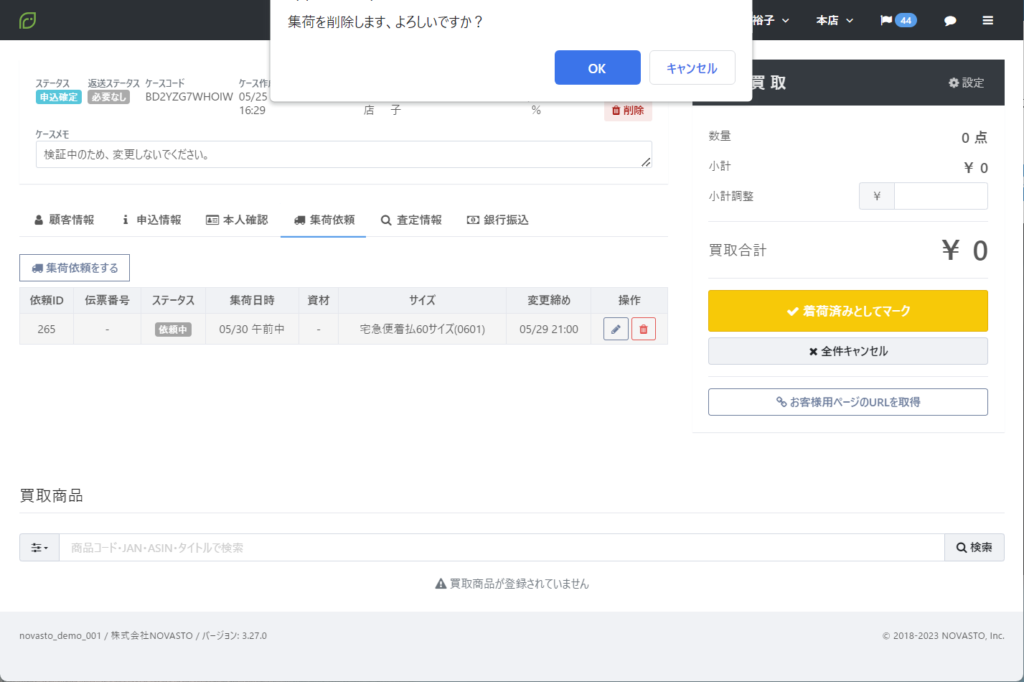Viewport: 1024px width, 682px height.
Task: Click the yellow 着荷済みとしてマーク button
Action: pyautogui.click(x=847, y=311)
